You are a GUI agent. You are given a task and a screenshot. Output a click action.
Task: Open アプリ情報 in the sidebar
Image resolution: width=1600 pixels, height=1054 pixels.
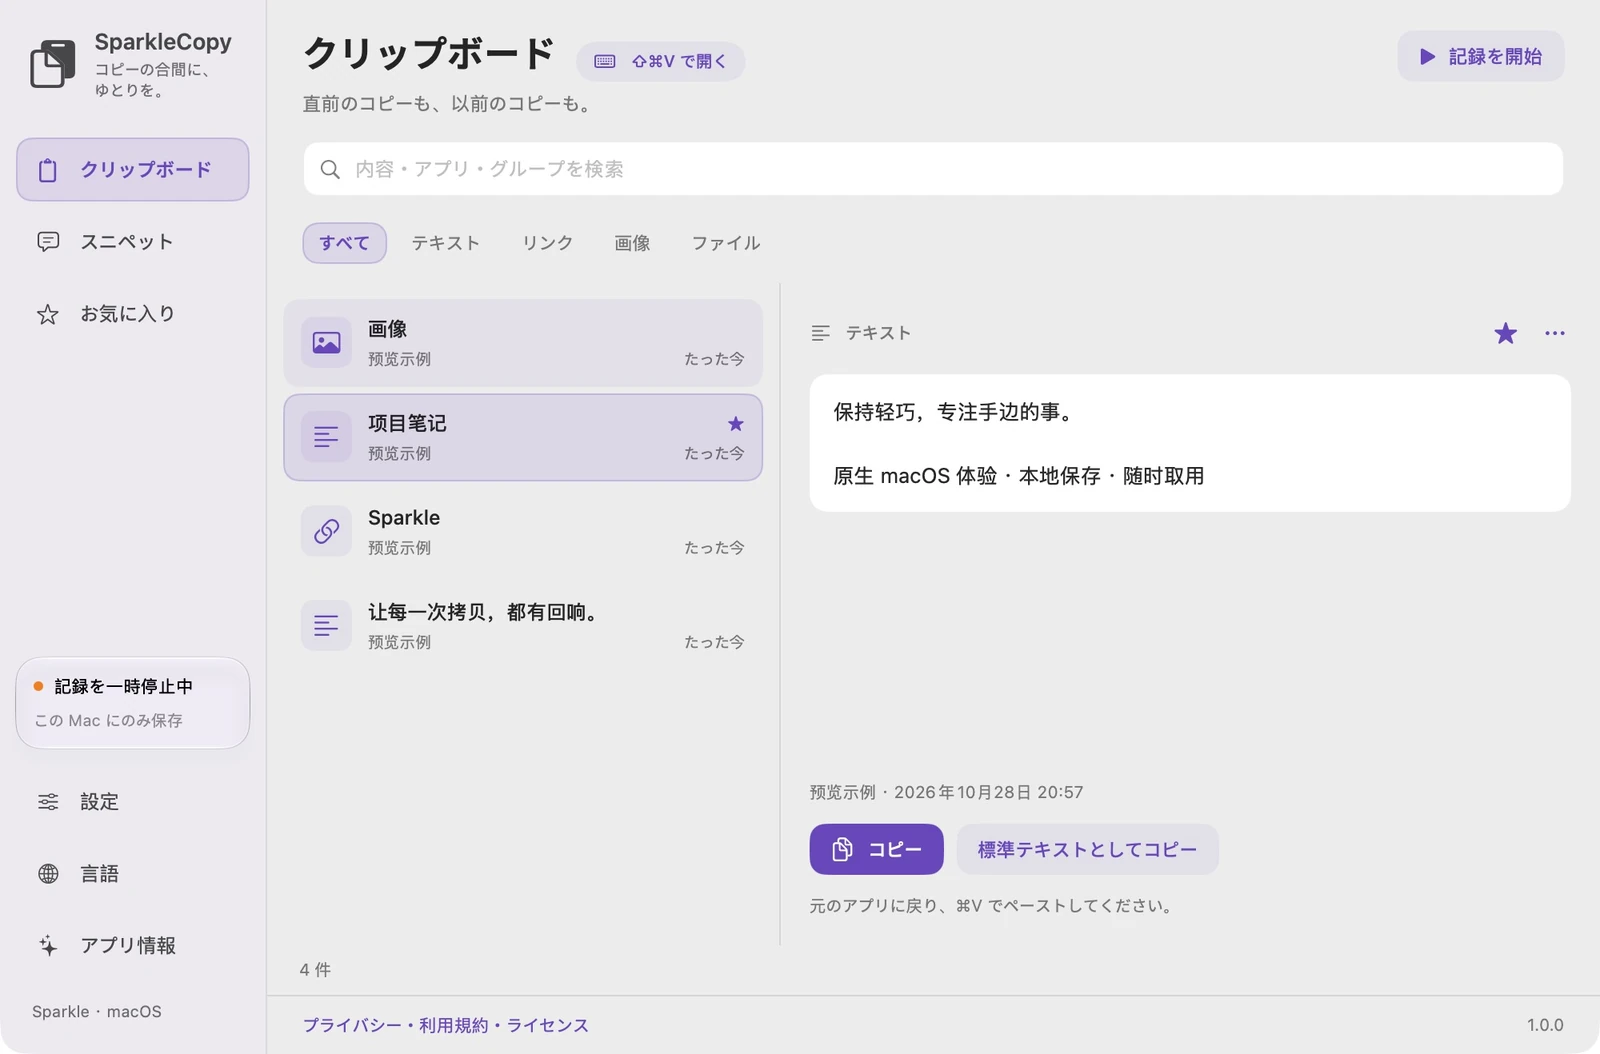click(x=133, y=945)
